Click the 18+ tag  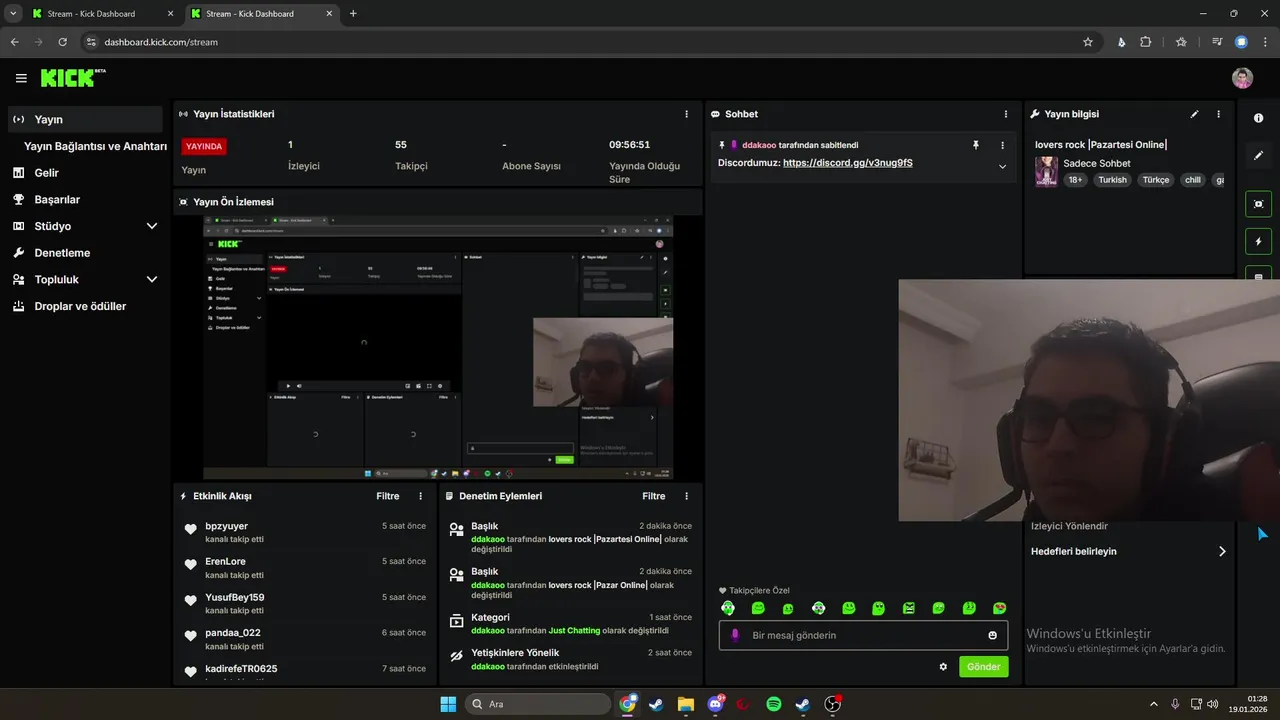[1075, 180]
